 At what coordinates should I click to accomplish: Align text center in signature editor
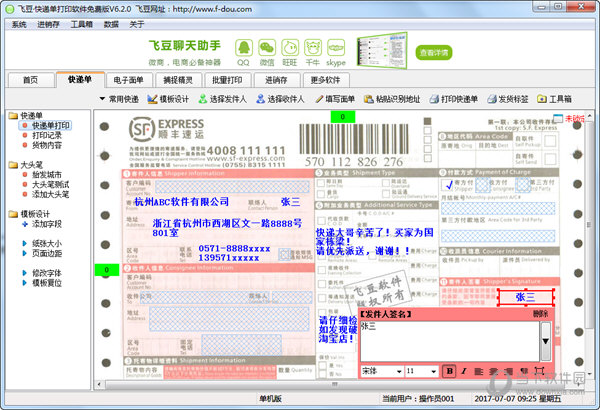point(494,371)
